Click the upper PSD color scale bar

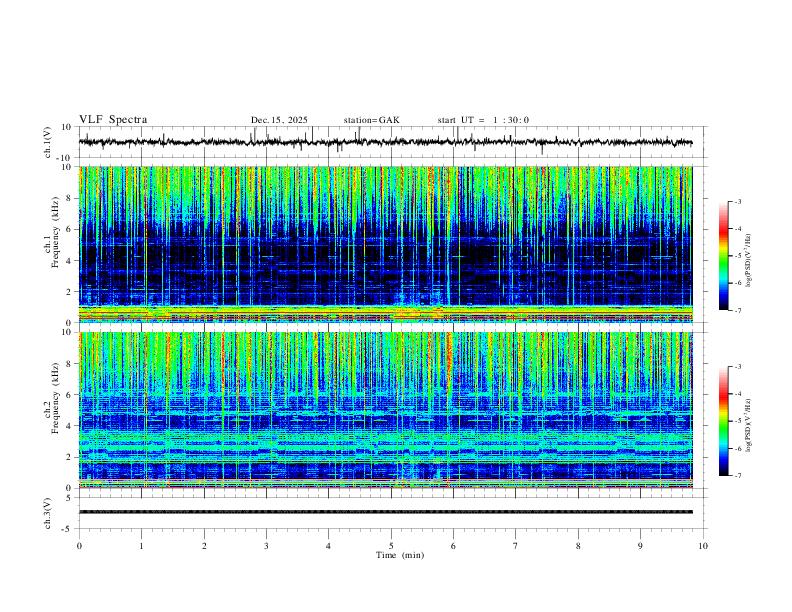(x=723, y=256)
